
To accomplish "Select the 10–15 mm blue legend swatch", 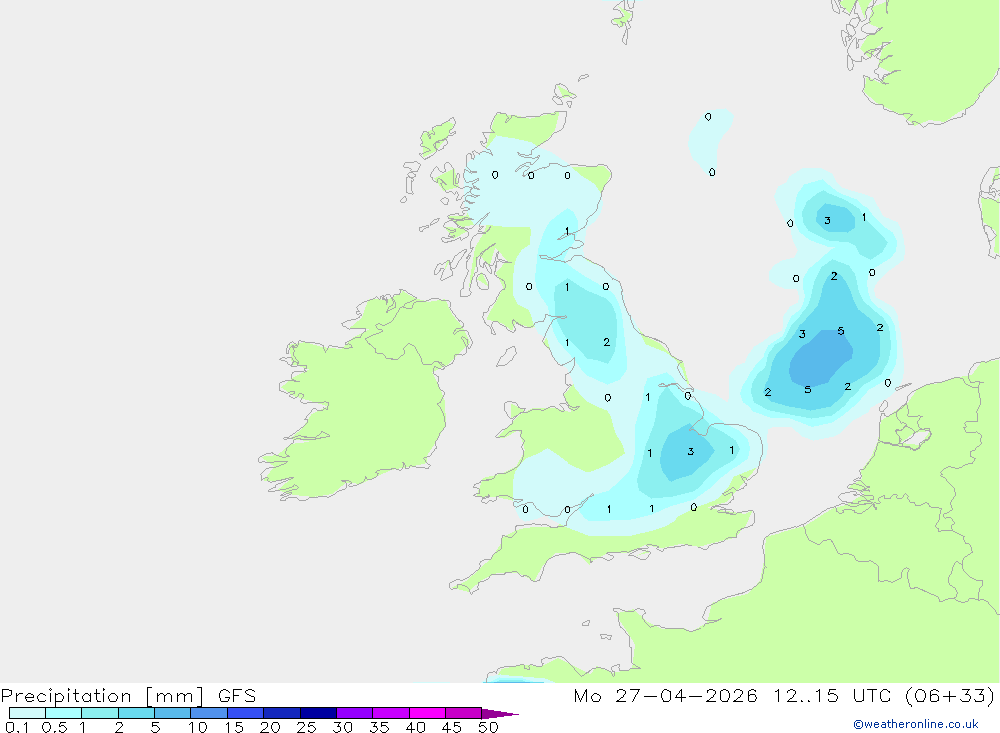I will 209,713.
